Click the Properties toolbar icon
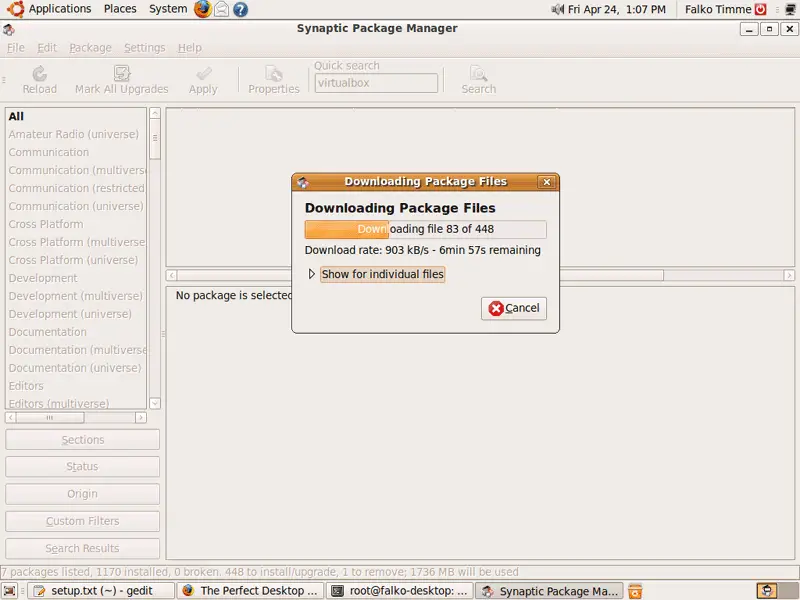This screenshot has width=800, height=600. pos(273,74)
